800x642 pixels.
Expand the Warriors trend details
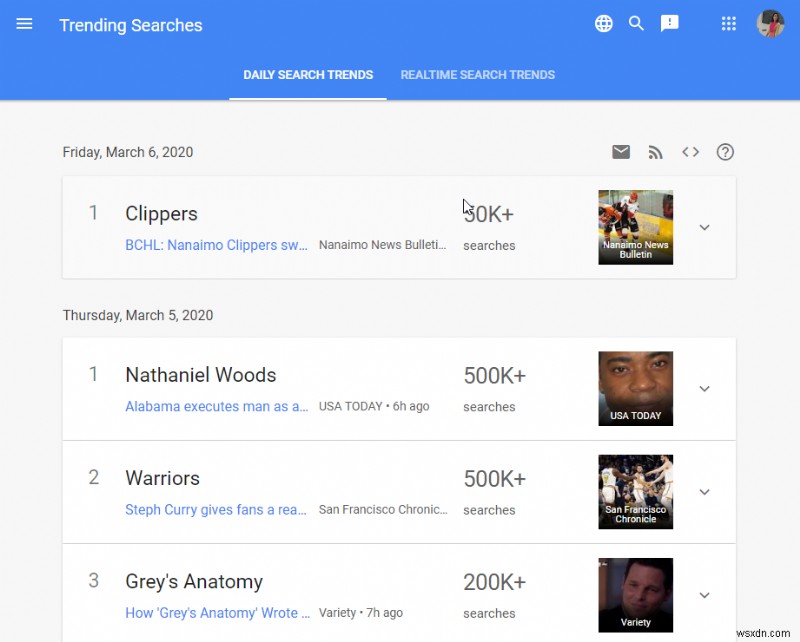(x=705, y=492)
